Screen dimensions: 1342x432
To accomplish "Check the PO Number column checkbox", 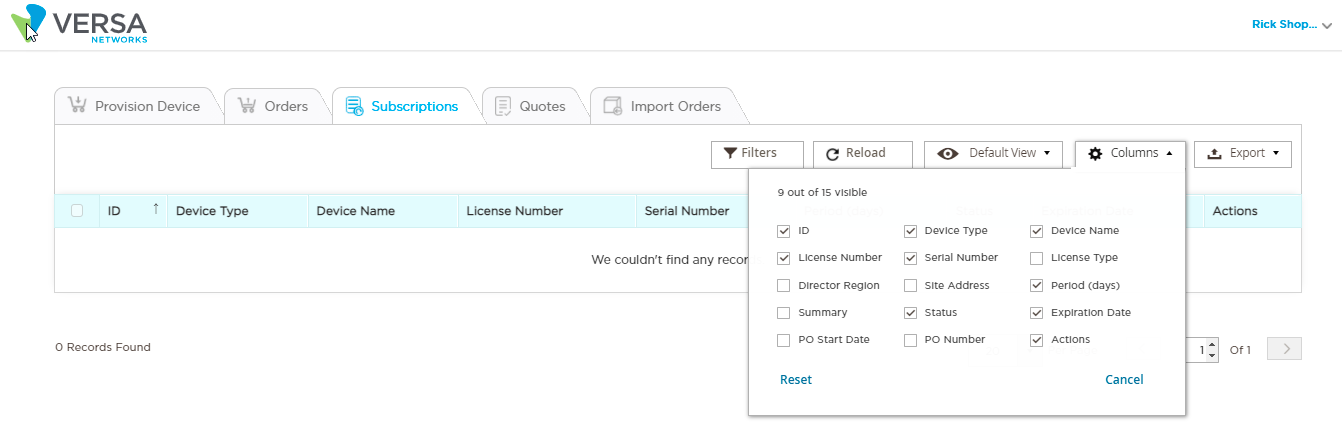I will 910,340.
